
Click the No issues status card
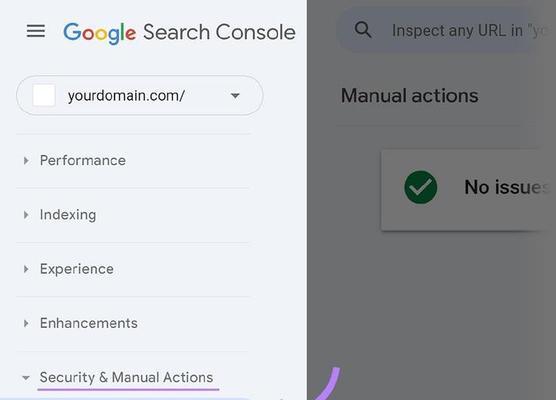(x=468, y=190)
